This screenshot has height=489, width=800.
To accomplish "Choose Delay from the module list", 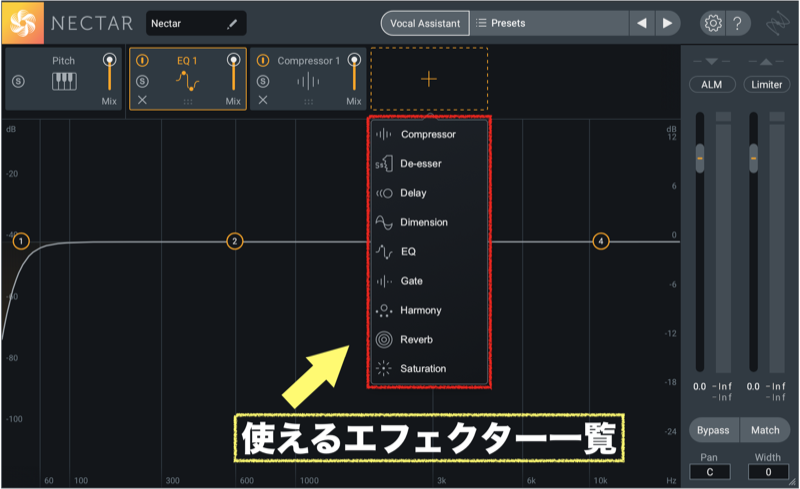I will pyautogui.click(x=429, y=193).
